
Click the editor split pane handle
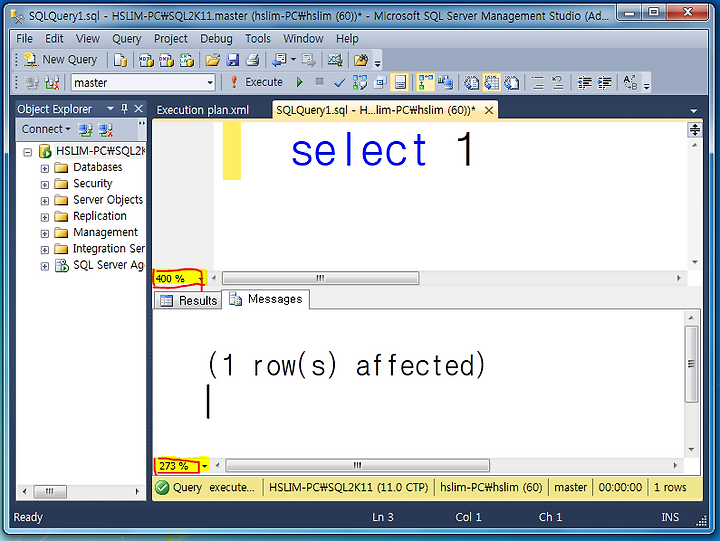coord(694,130)
